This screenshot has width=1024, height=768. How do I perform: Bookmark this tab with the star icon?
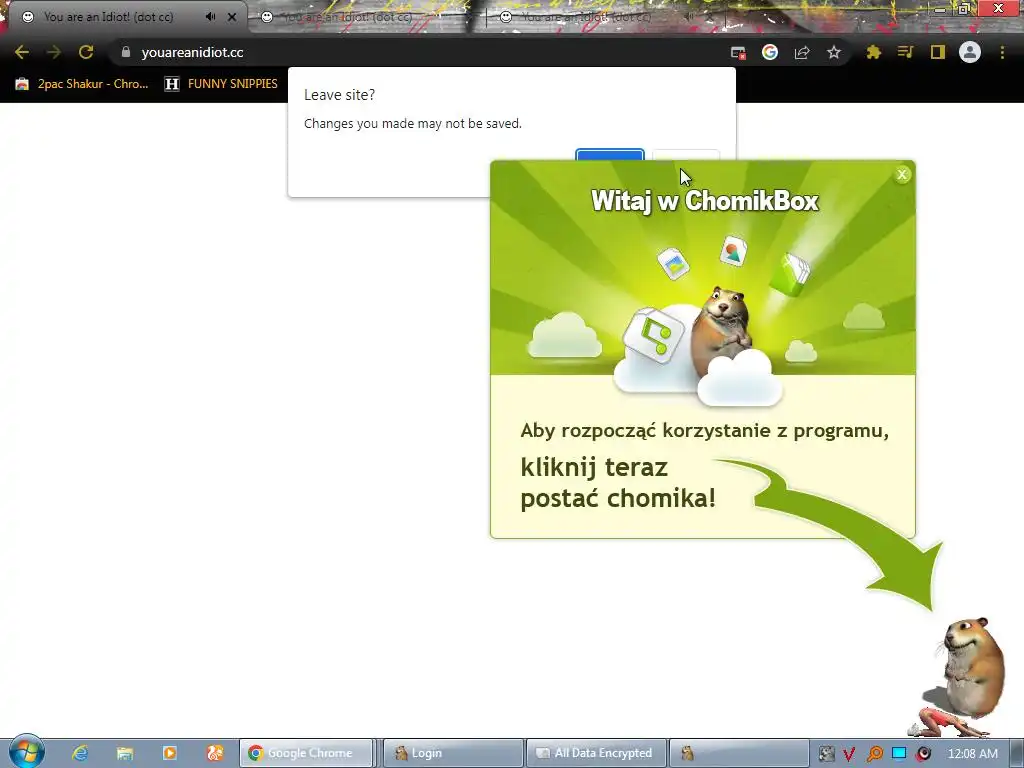834,52
